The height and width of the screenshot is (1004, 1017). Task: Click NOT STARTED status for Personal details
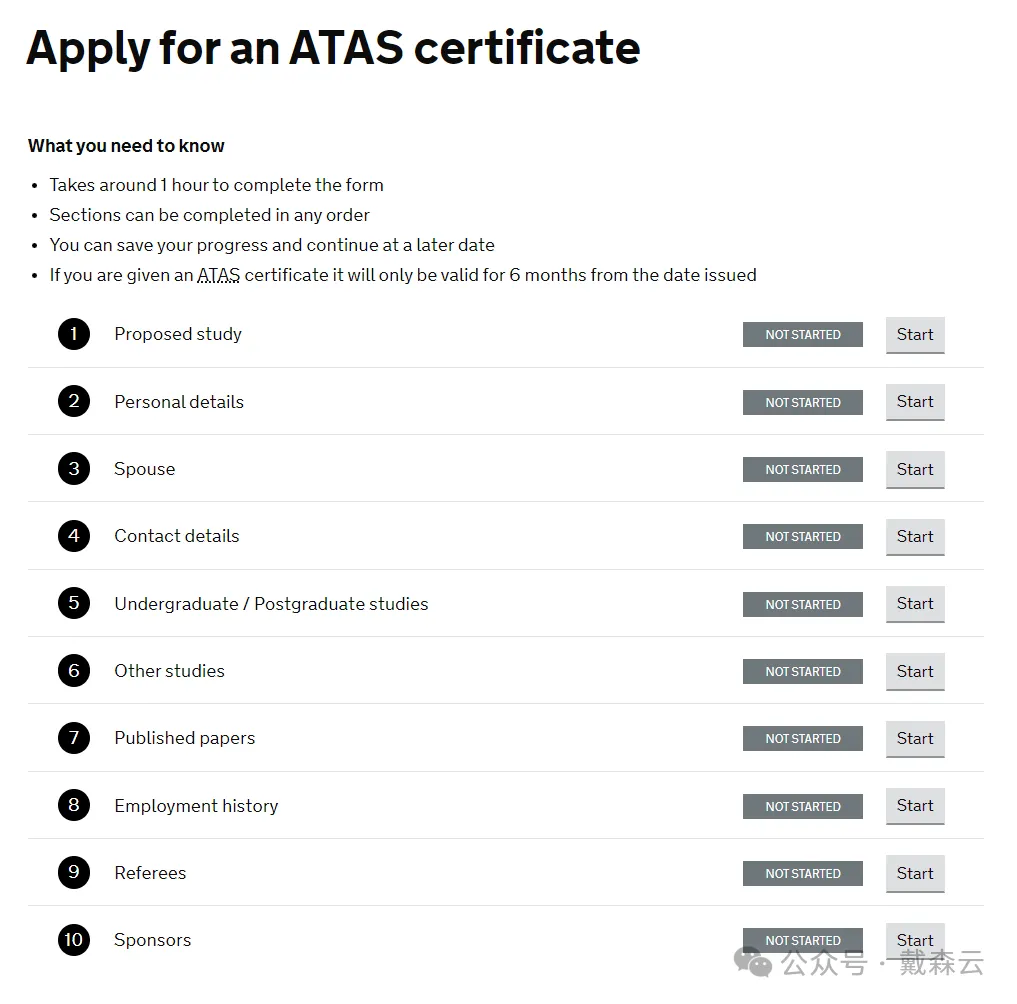point(802,402)
